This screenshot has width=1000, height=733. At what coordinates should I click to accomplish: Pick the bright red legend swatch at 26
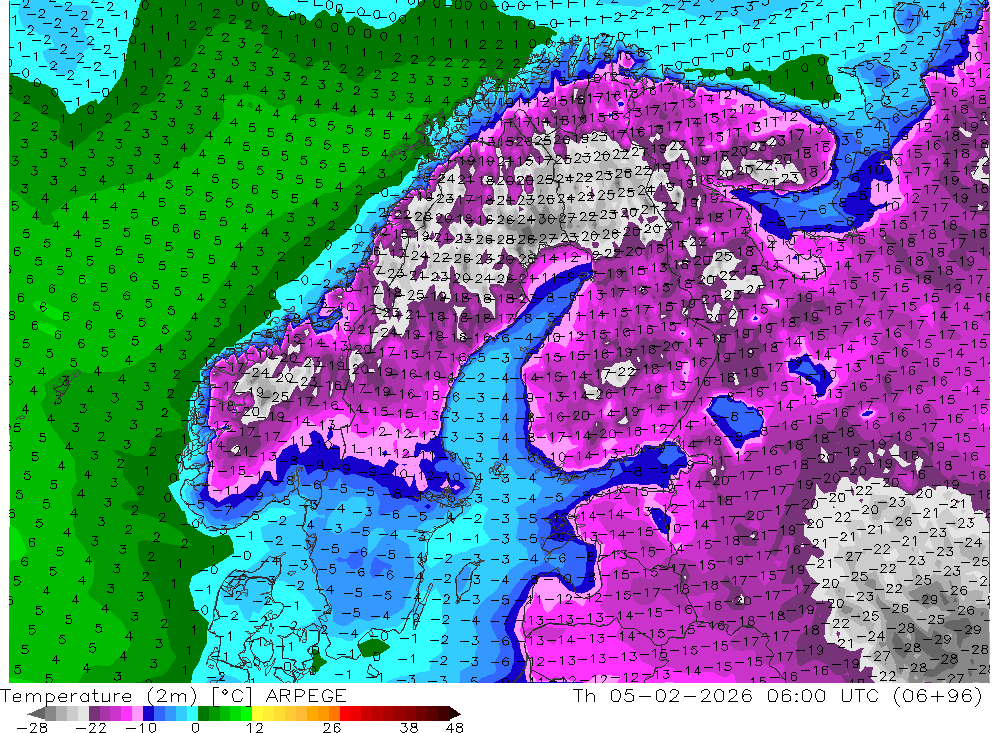(345, 713)
